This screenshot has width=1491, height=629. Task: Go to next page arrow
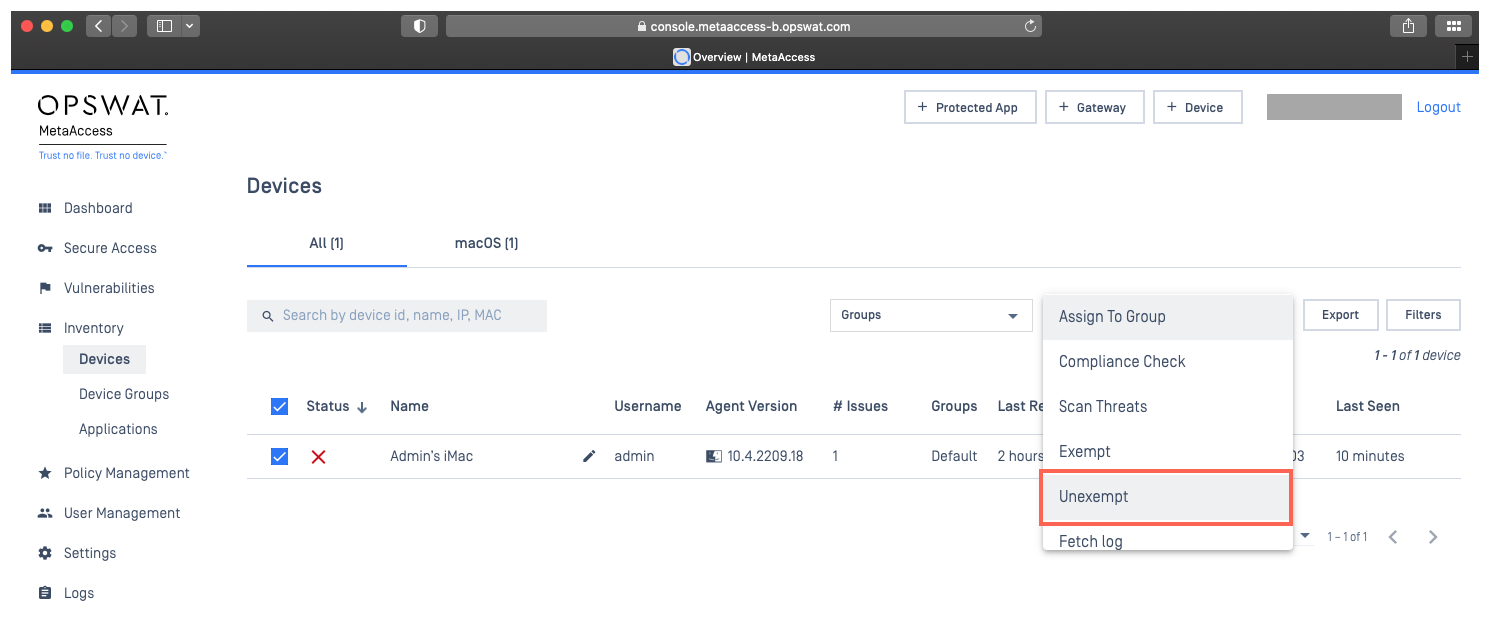click(1433, 537)
